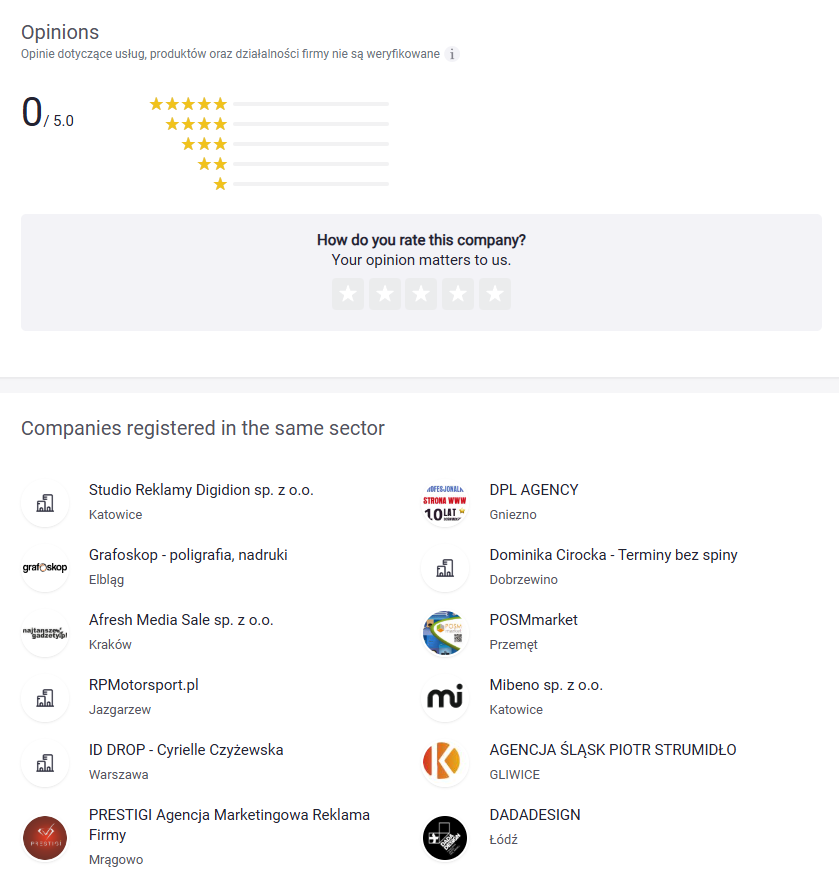Click the five-star rating distribution bar
The width and height of the screenshot is (839, 895).
311,104
